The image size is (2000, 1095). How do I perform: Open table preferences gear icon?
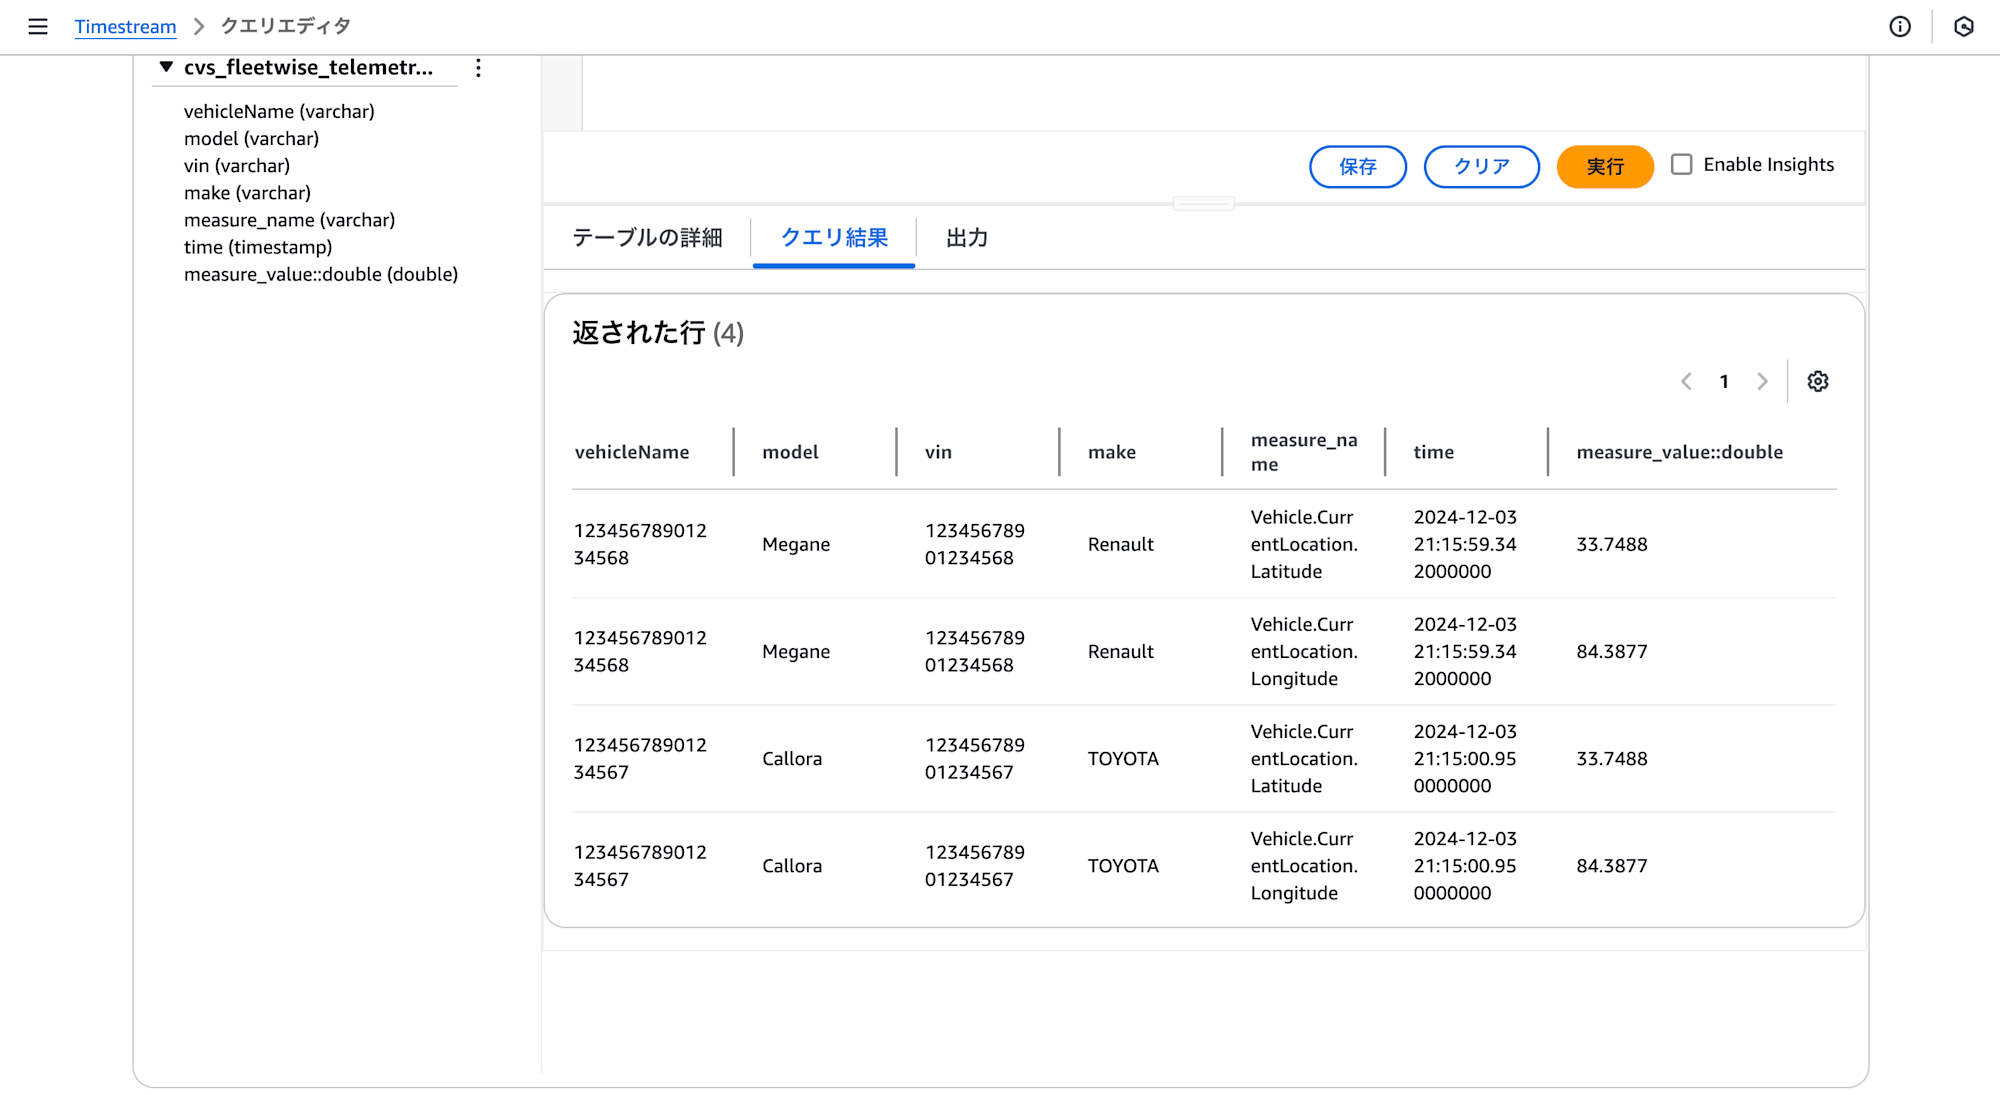point(1818,382)
